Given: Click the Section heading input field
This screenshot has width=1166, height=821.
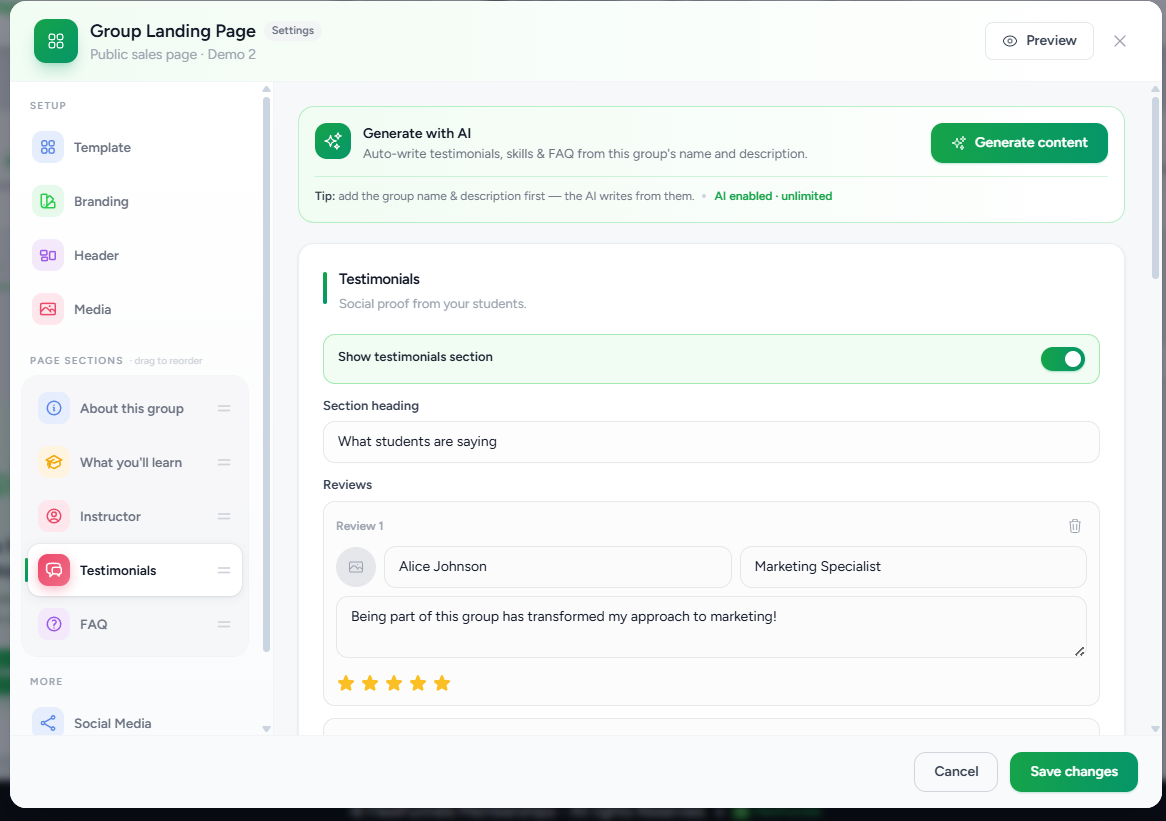Looking at the screenshot, I should pos(711,442).
